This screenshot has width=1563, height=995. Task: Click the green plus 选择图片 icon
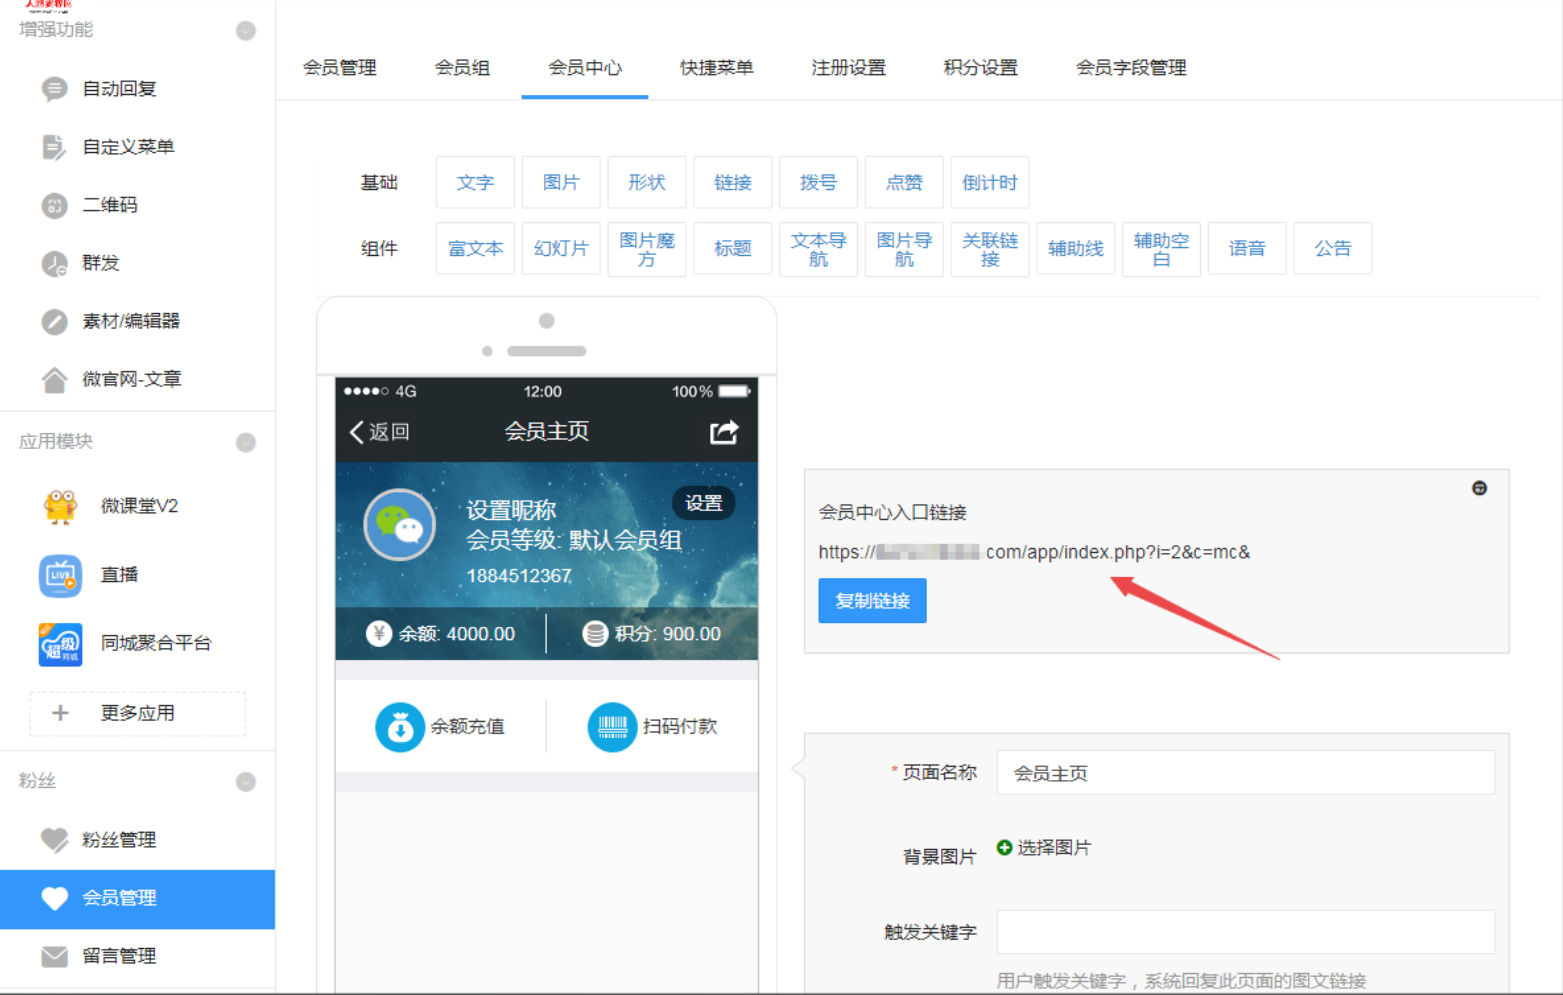1005,848
